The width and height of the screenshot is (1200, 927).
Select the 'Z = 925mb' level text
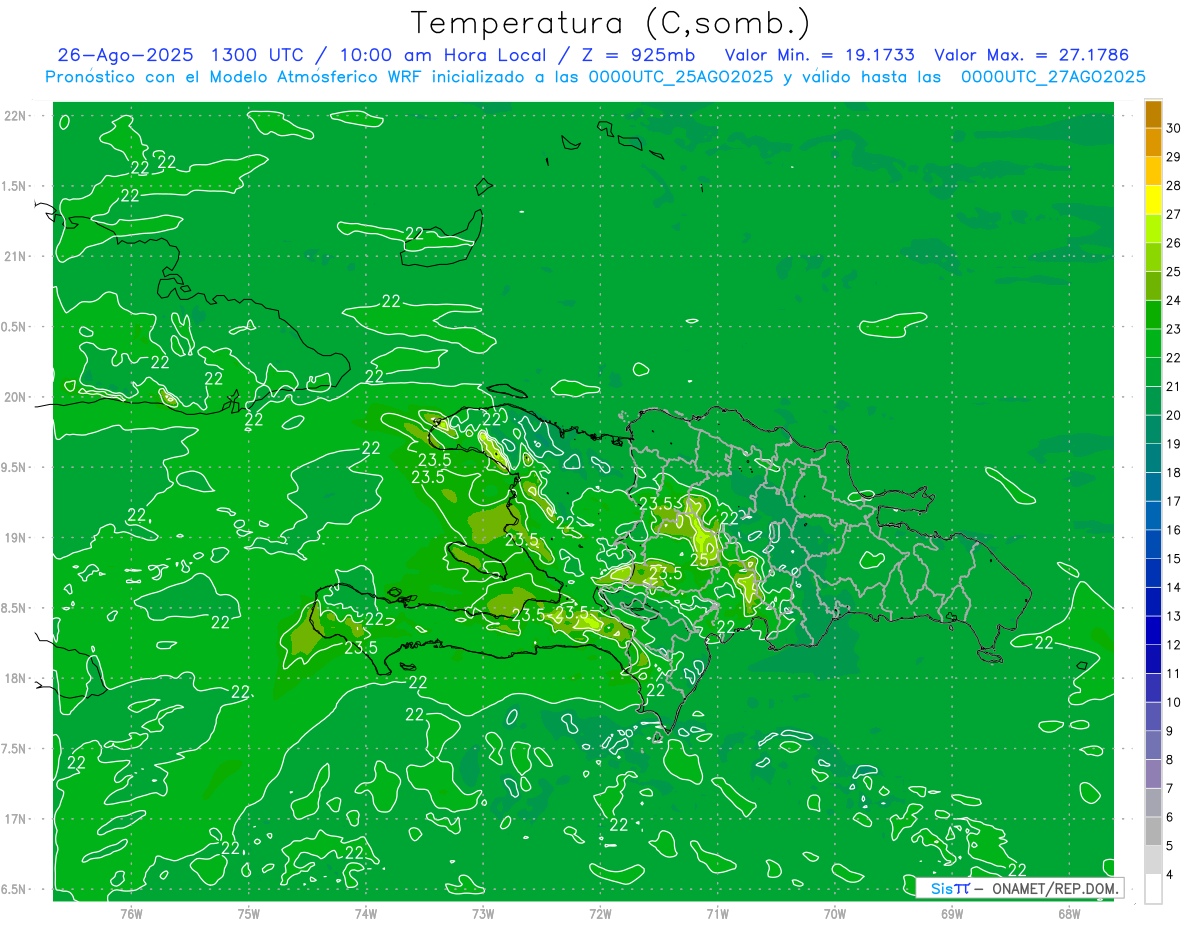(636, 56)
